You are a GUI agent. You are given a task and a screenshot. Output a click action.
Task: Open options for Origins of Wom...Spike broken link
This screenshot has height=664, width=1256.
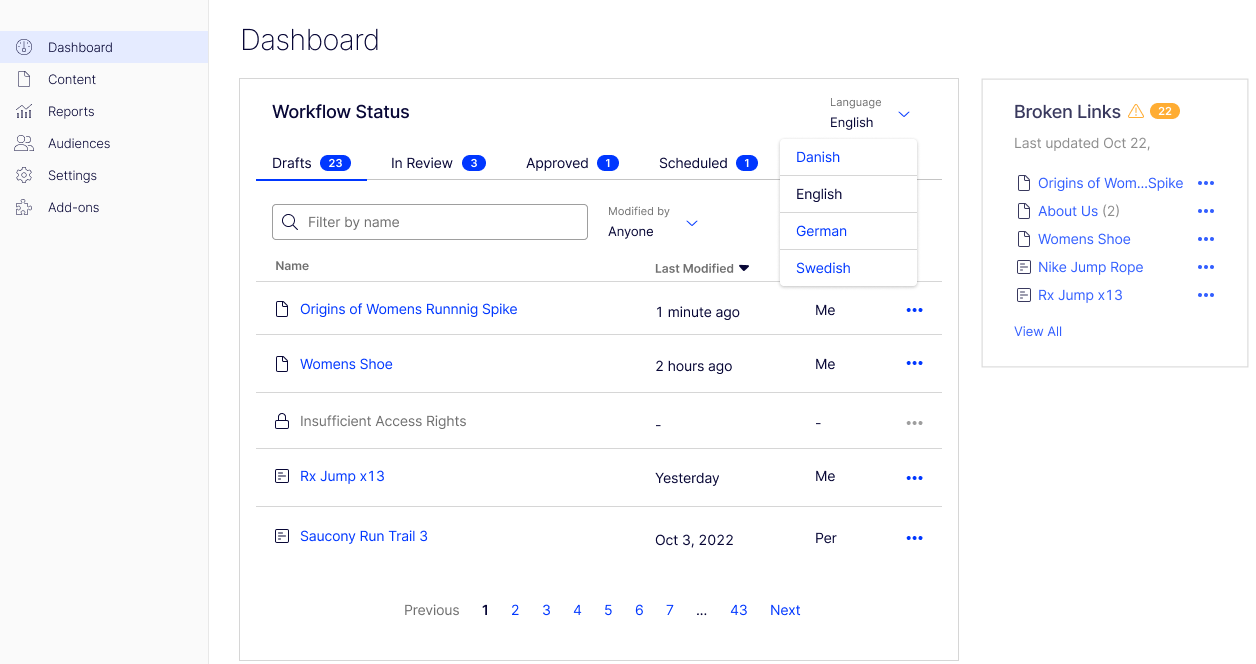(x=1206, y=183)
